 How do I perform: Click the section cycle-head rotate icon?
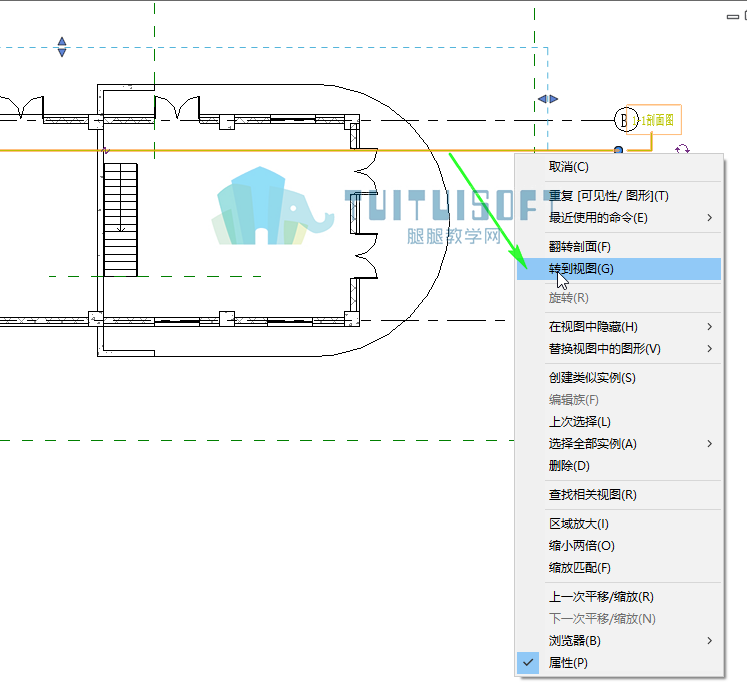682,149
